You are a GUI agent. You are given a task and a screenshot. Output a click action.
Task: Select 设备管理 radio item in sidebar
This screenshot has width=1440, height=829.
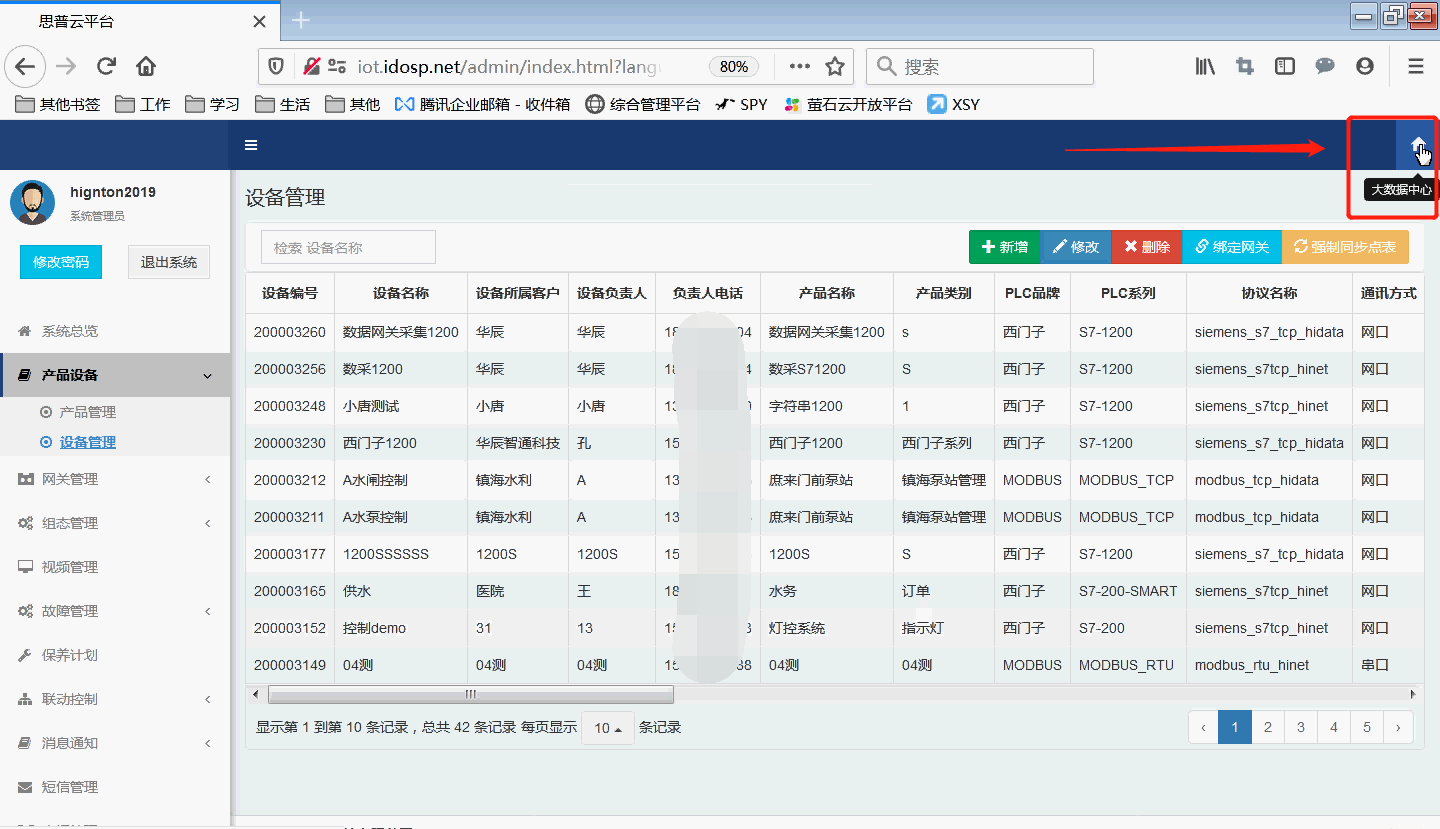click(87, 442)
